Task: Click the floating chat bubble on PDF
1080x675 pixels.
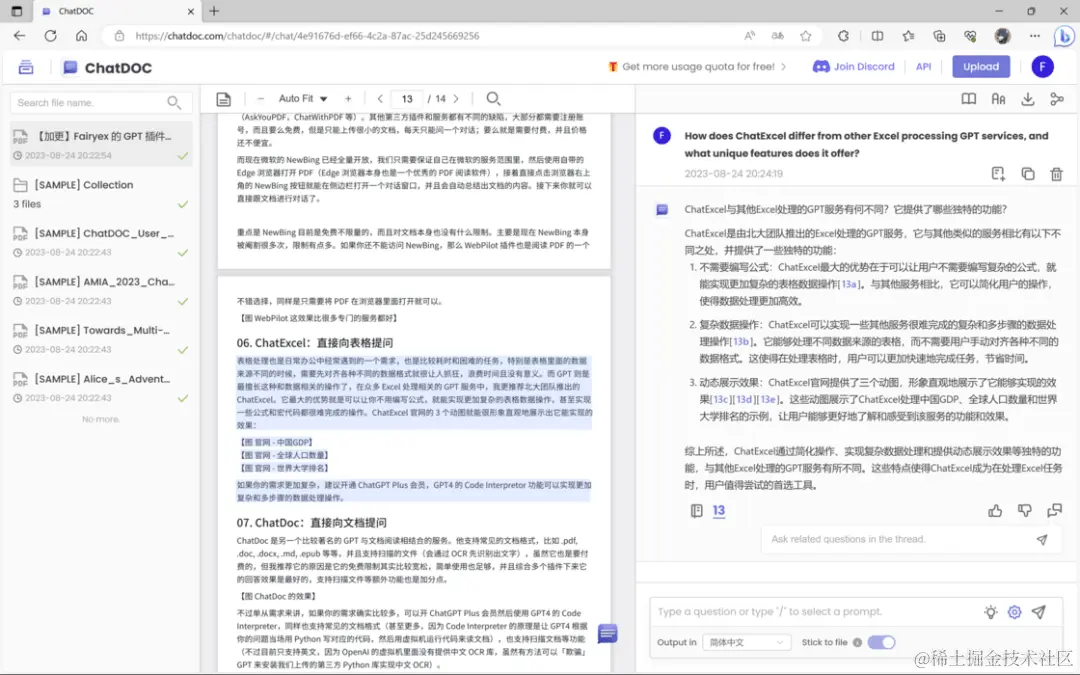Action: pos(608,633)
